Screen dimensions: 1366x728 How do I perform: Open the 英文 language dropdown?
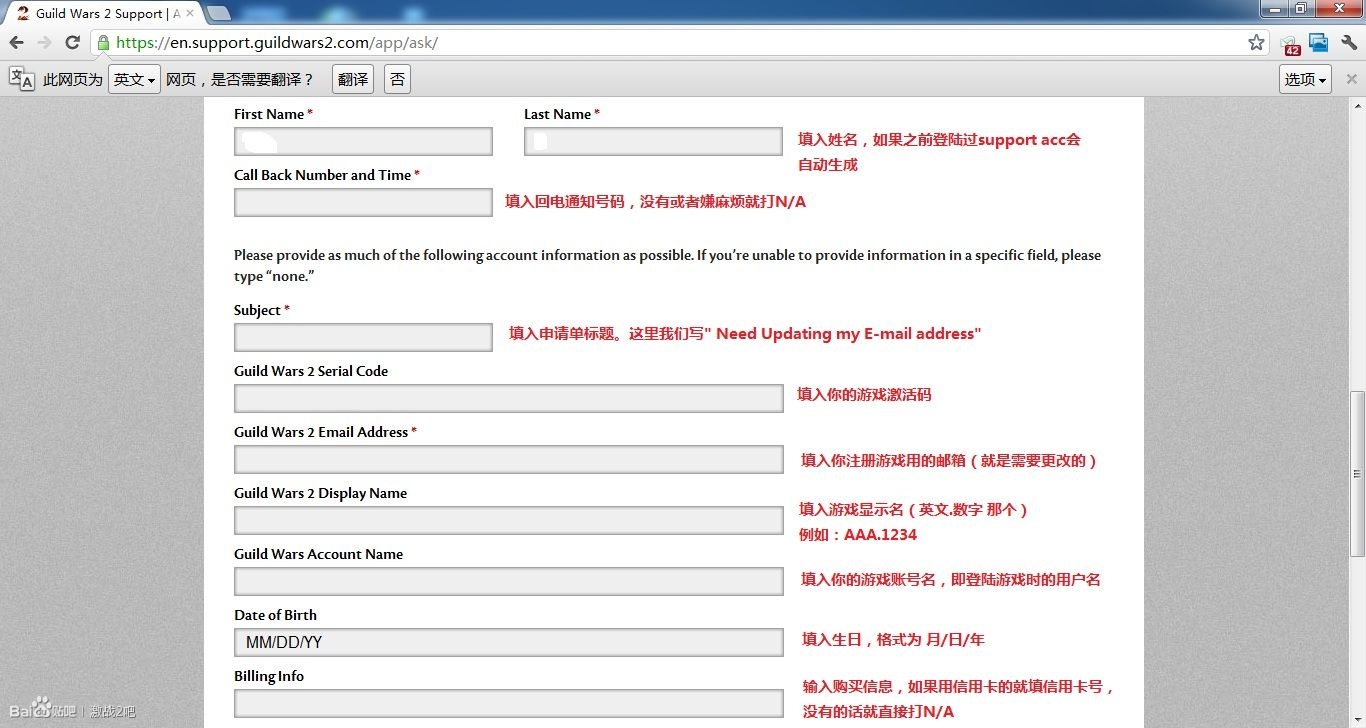point(134,79)
